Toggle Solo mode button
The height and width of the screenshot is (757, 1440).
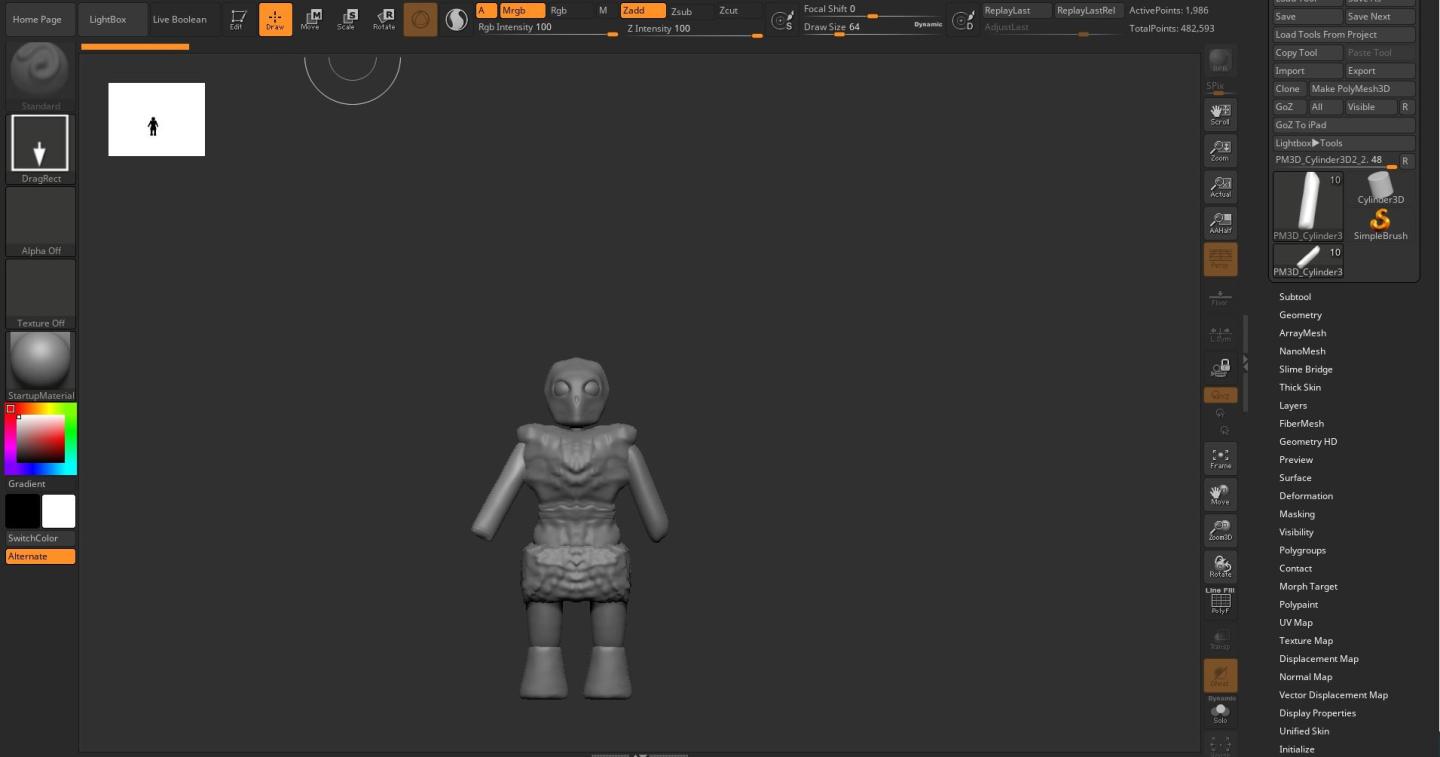point(1220,711)
